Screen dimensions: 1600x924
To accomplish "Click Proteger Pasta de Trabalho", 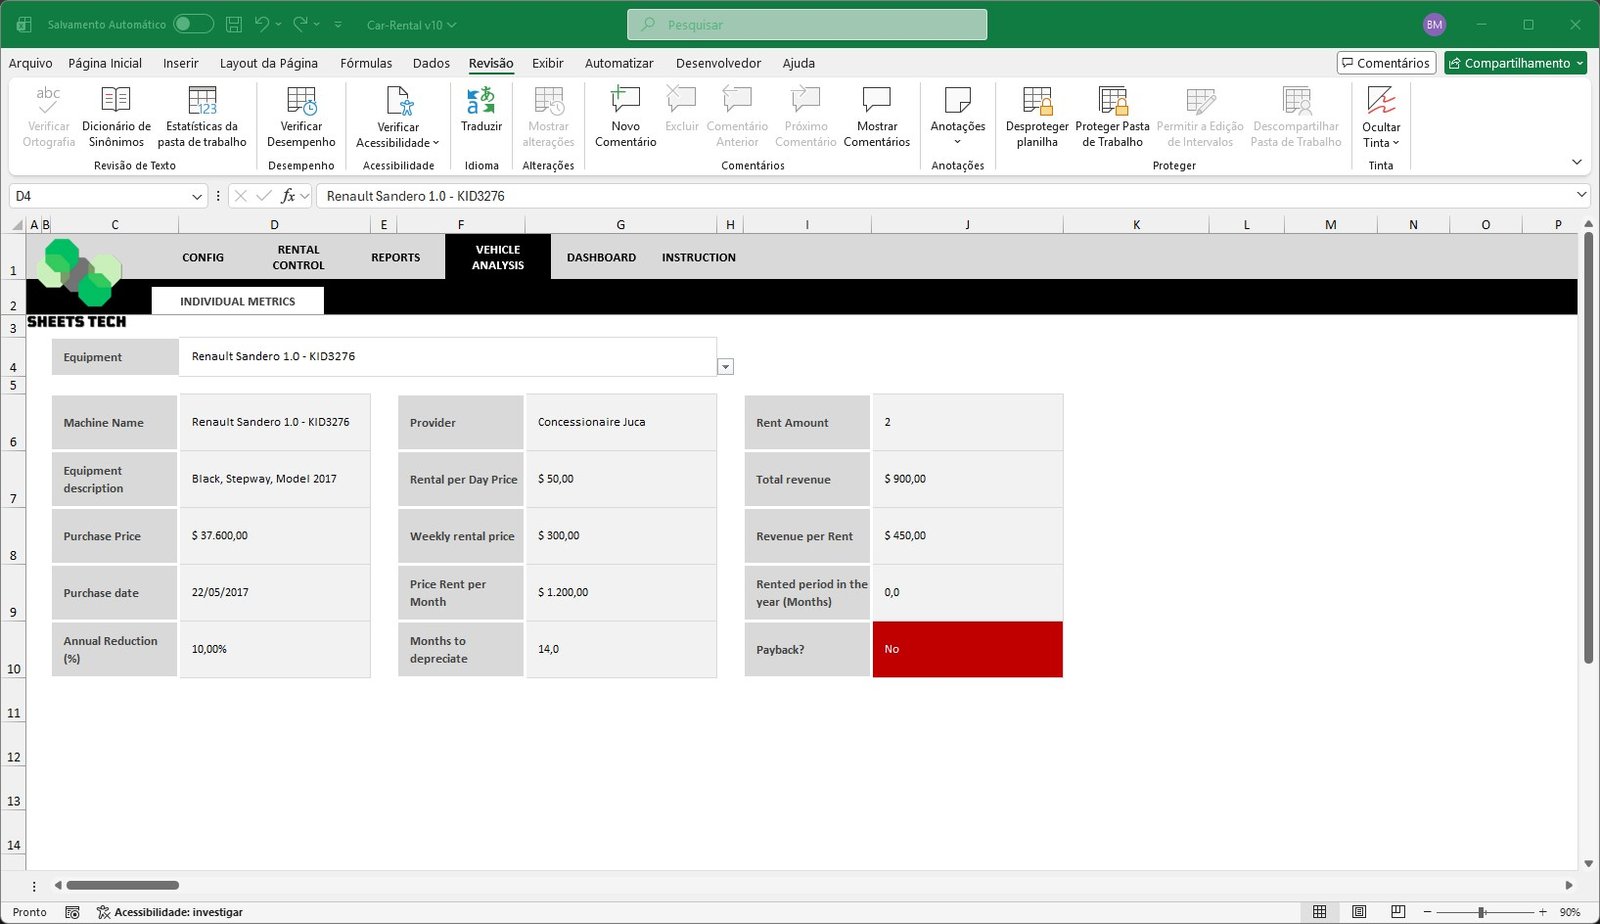I will [x=1111, y=113].
